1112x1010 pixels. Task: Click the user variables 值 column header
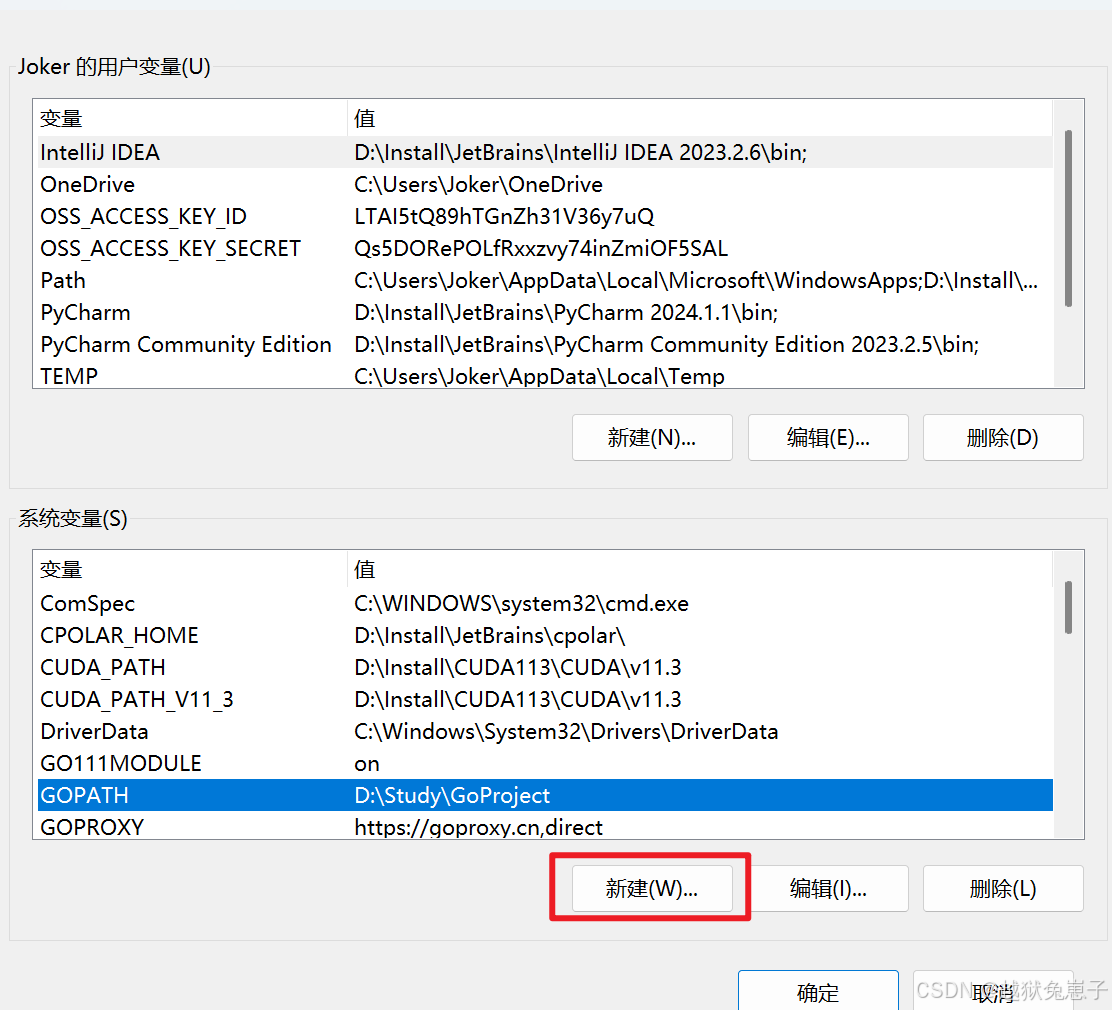pos(700,118)
